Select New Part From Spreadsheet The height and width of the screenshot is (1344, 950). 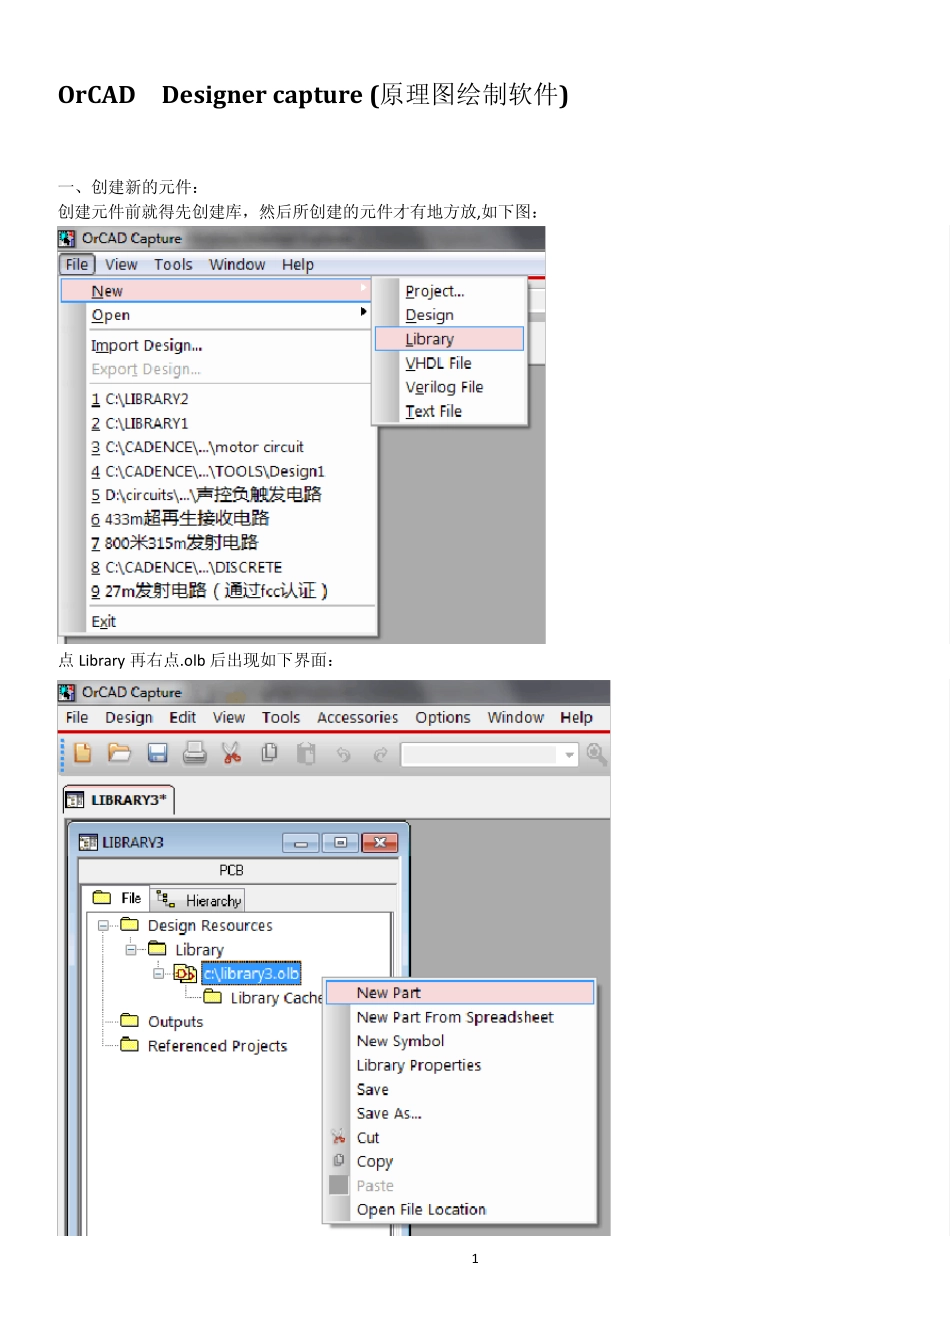pos(455,1017)
